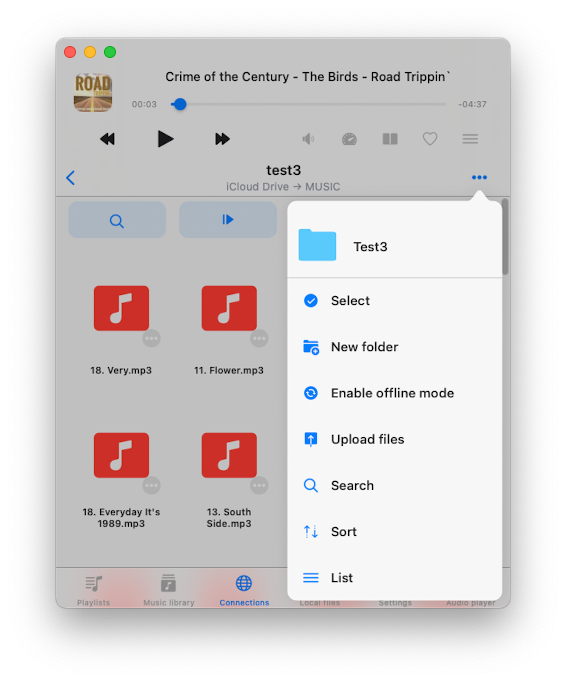The height and width of the screenshot is (682, 566).
Task: Click the magnifier search button in folder
Action: click(117, 220)
